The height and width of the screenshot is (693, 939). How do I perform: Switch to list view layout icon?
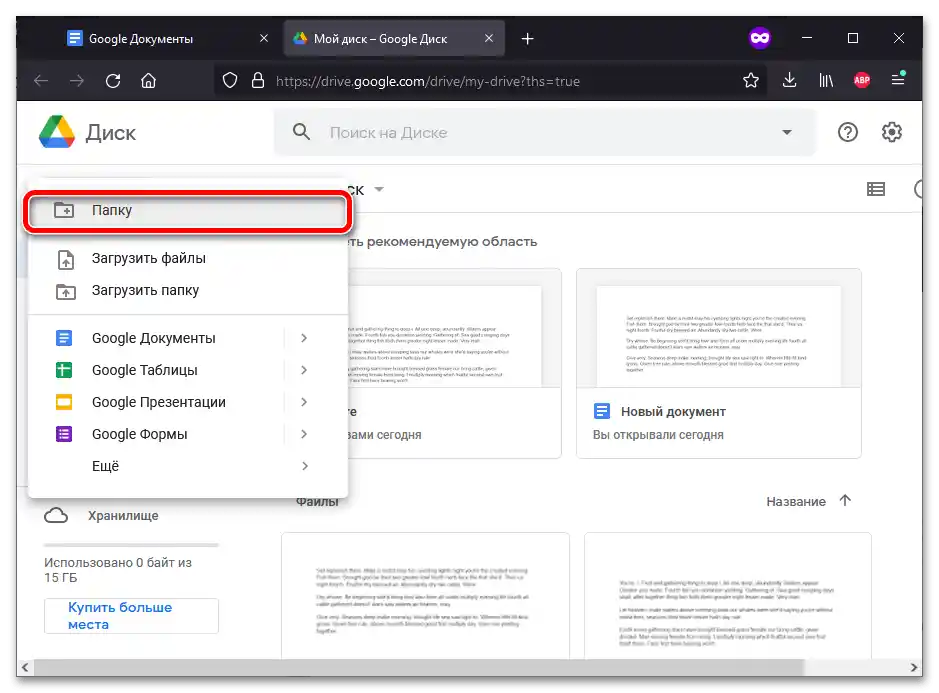[876, 189]
